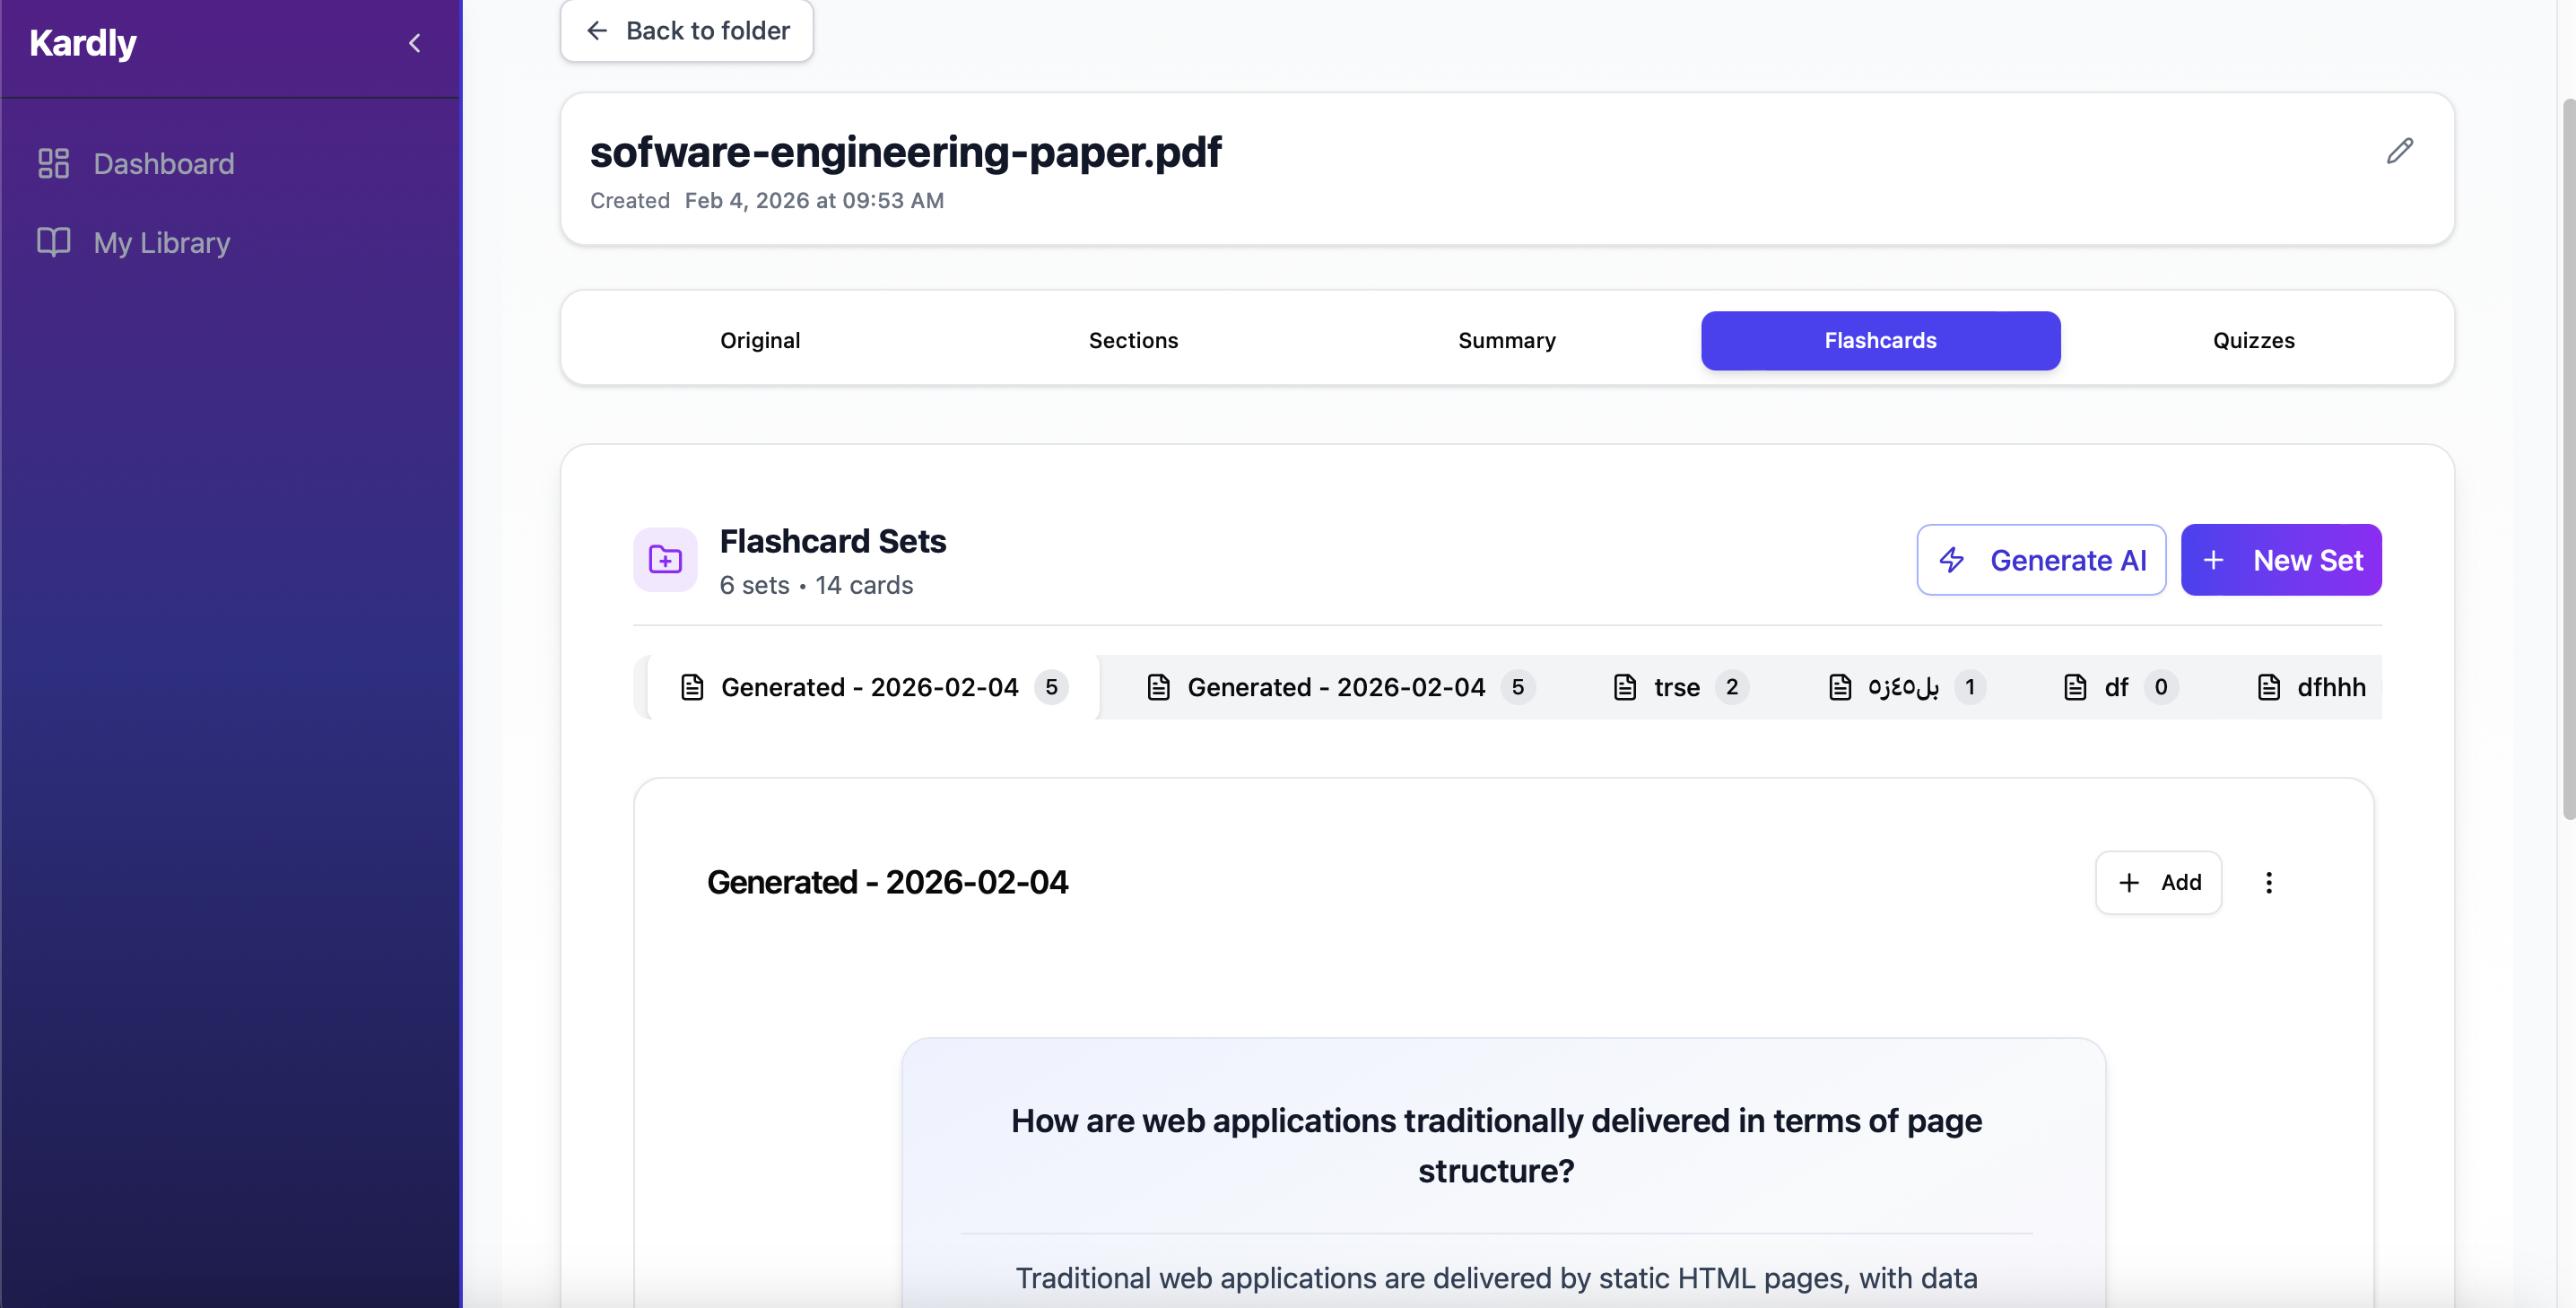The width and height of the screenshot is (2576, 1308).
Task: Click count badge 2 on trse set
Action: coord(1732,687)
